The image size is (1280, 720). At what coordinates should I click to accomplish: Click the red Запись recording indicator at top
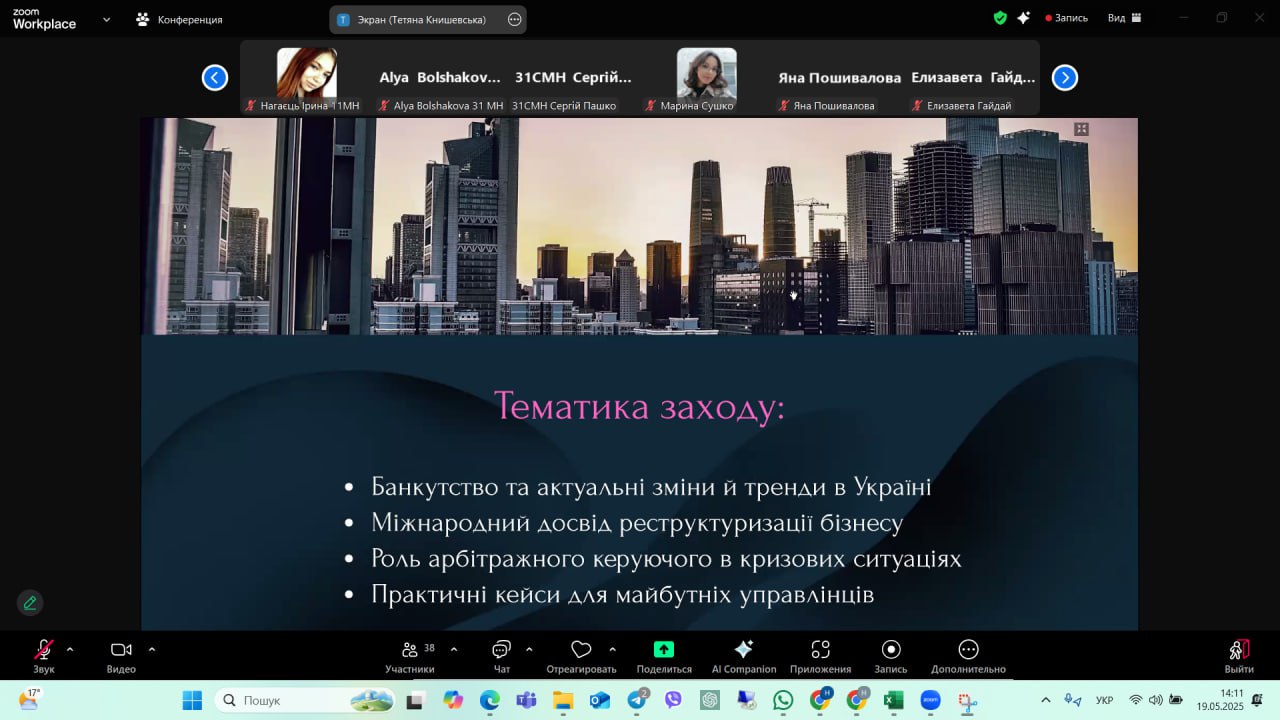pyautogui.click(x=1067, y=18)
